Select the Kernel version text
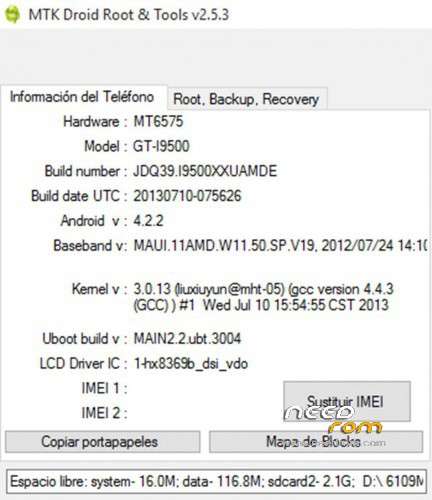The width and height of the screenshot is (432, 500). [x=263, y=297]
